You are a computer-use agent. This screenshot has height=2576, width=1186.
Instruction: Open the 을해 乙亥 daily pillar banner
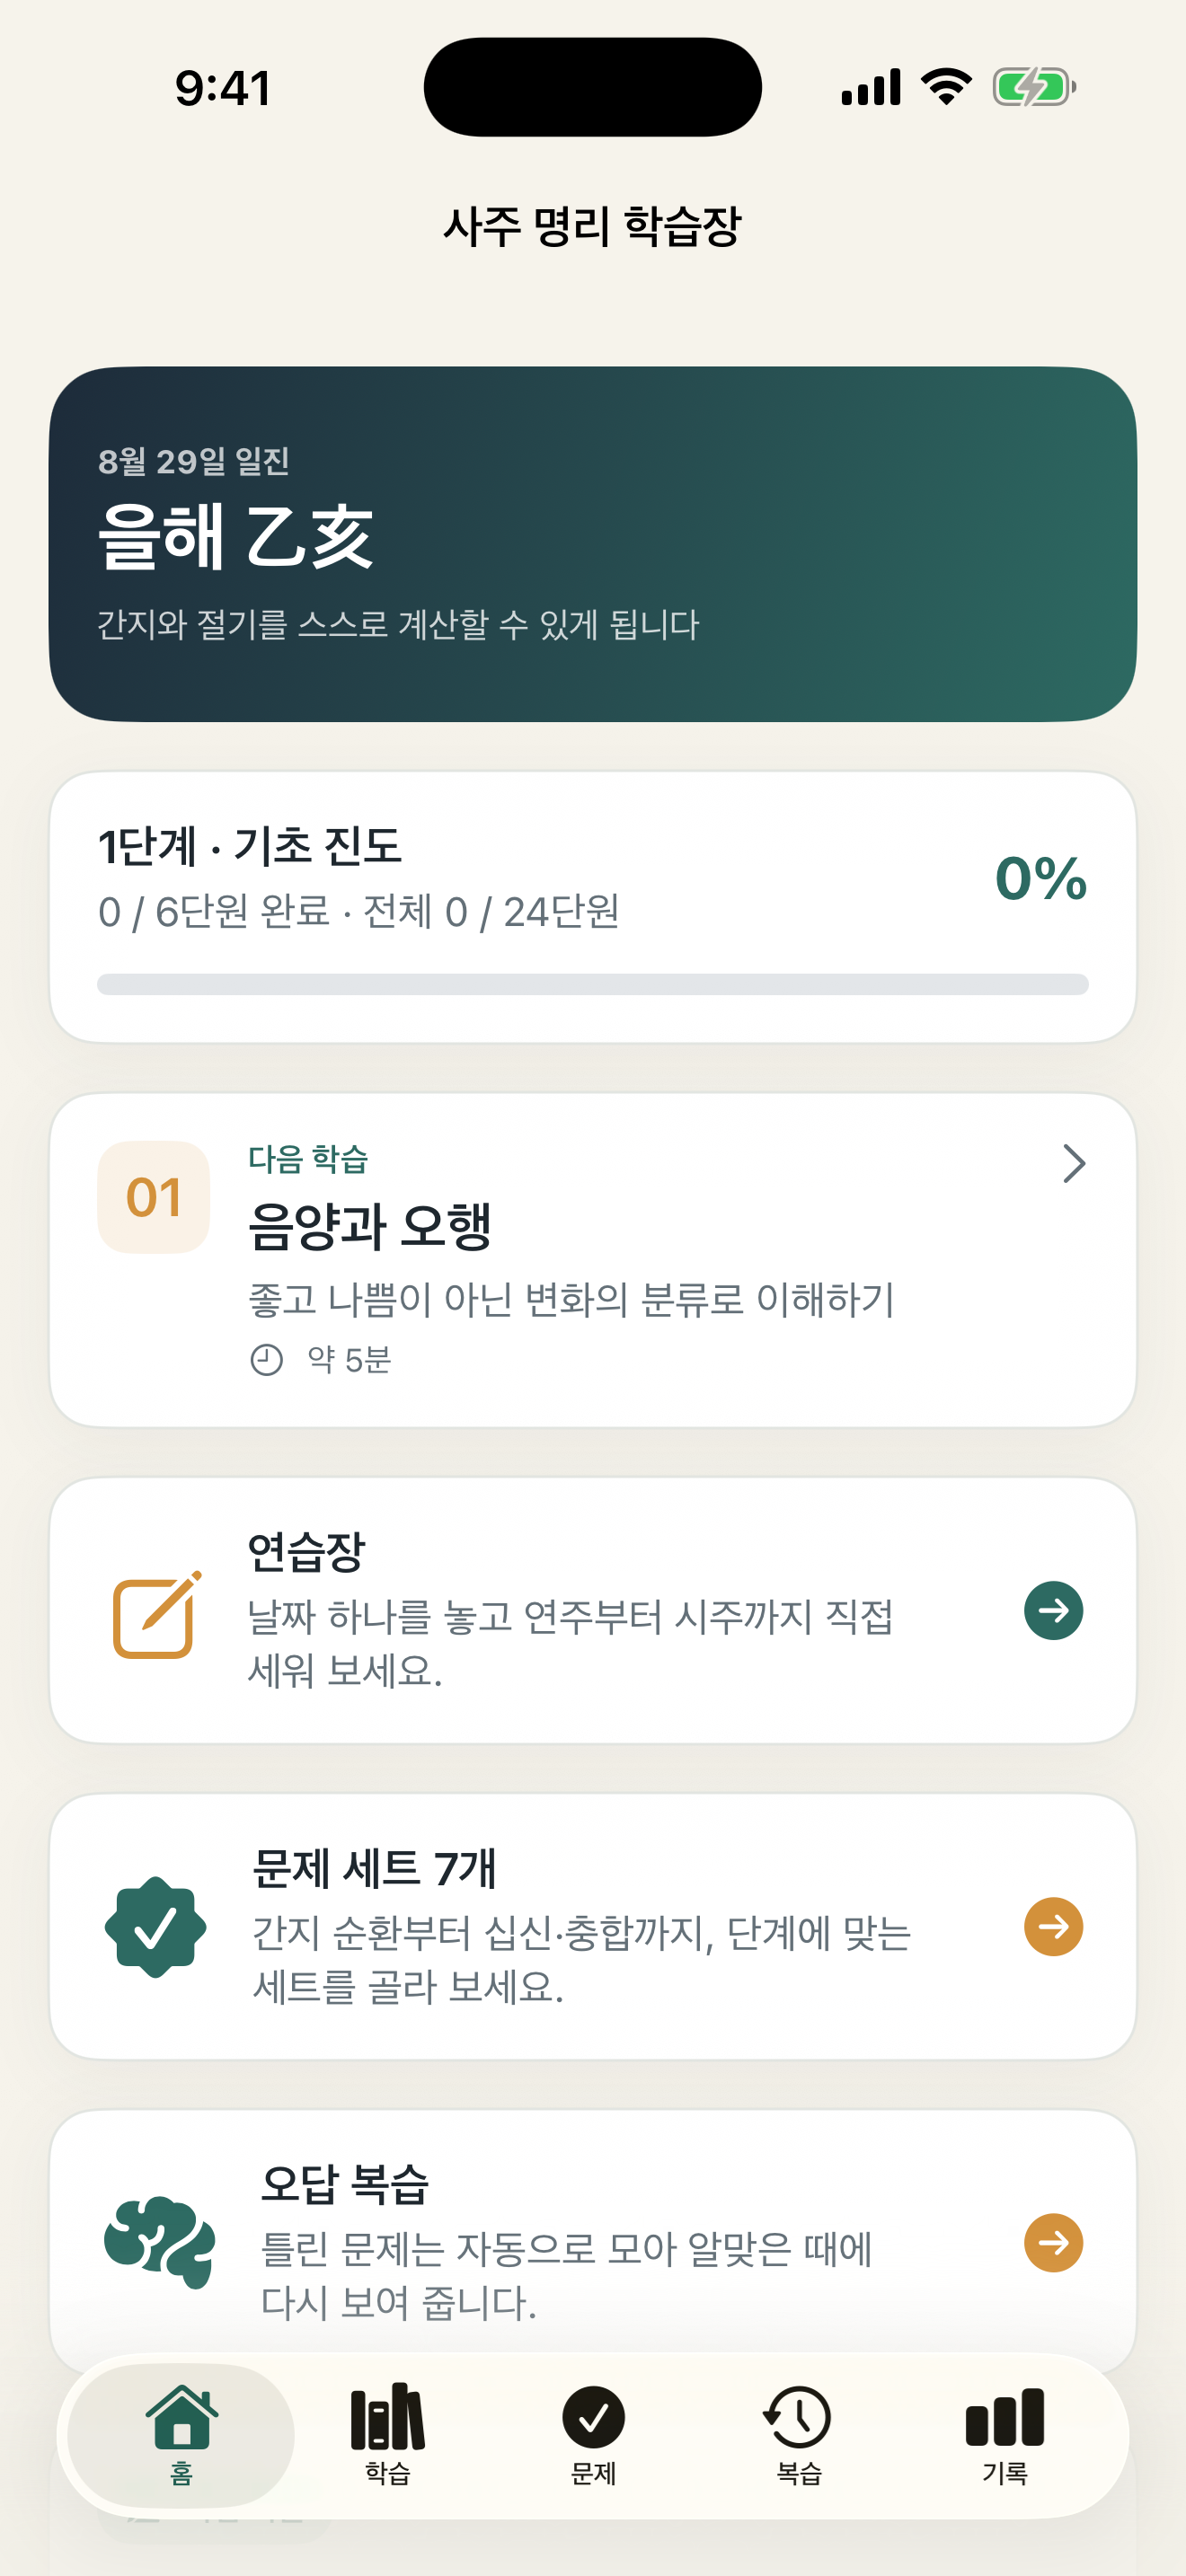coord(593,544)
